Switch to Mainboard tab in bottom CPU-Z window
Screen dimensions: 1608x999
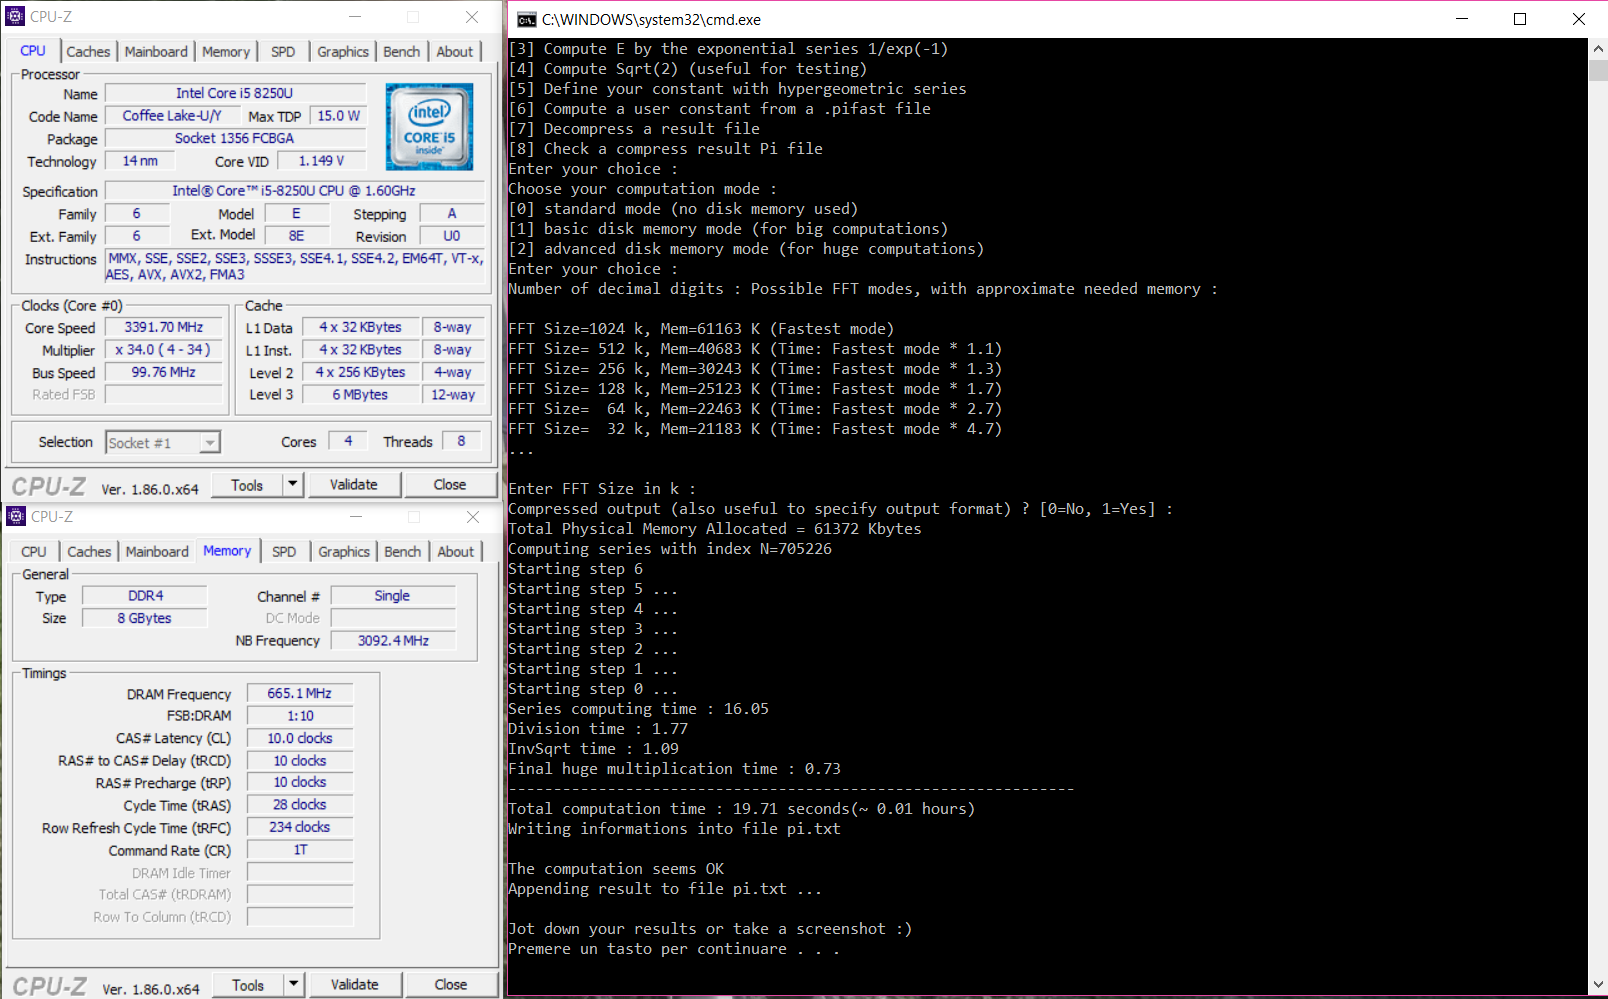157,552
